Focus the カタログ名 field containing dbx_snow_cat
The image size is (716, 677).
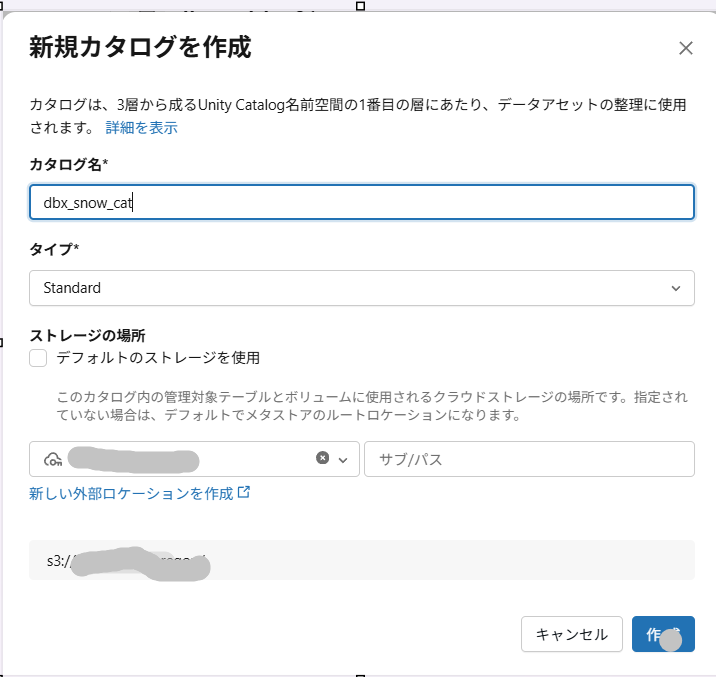click(362, 202)
